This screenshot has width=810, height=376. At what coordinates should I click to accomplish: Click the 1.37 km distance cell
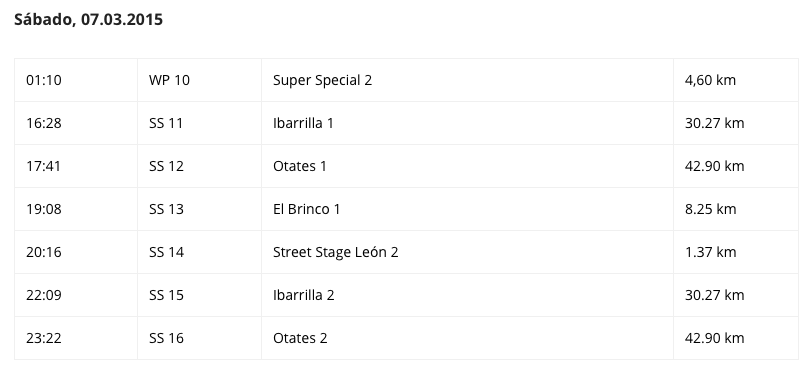(x=736, y=252)
